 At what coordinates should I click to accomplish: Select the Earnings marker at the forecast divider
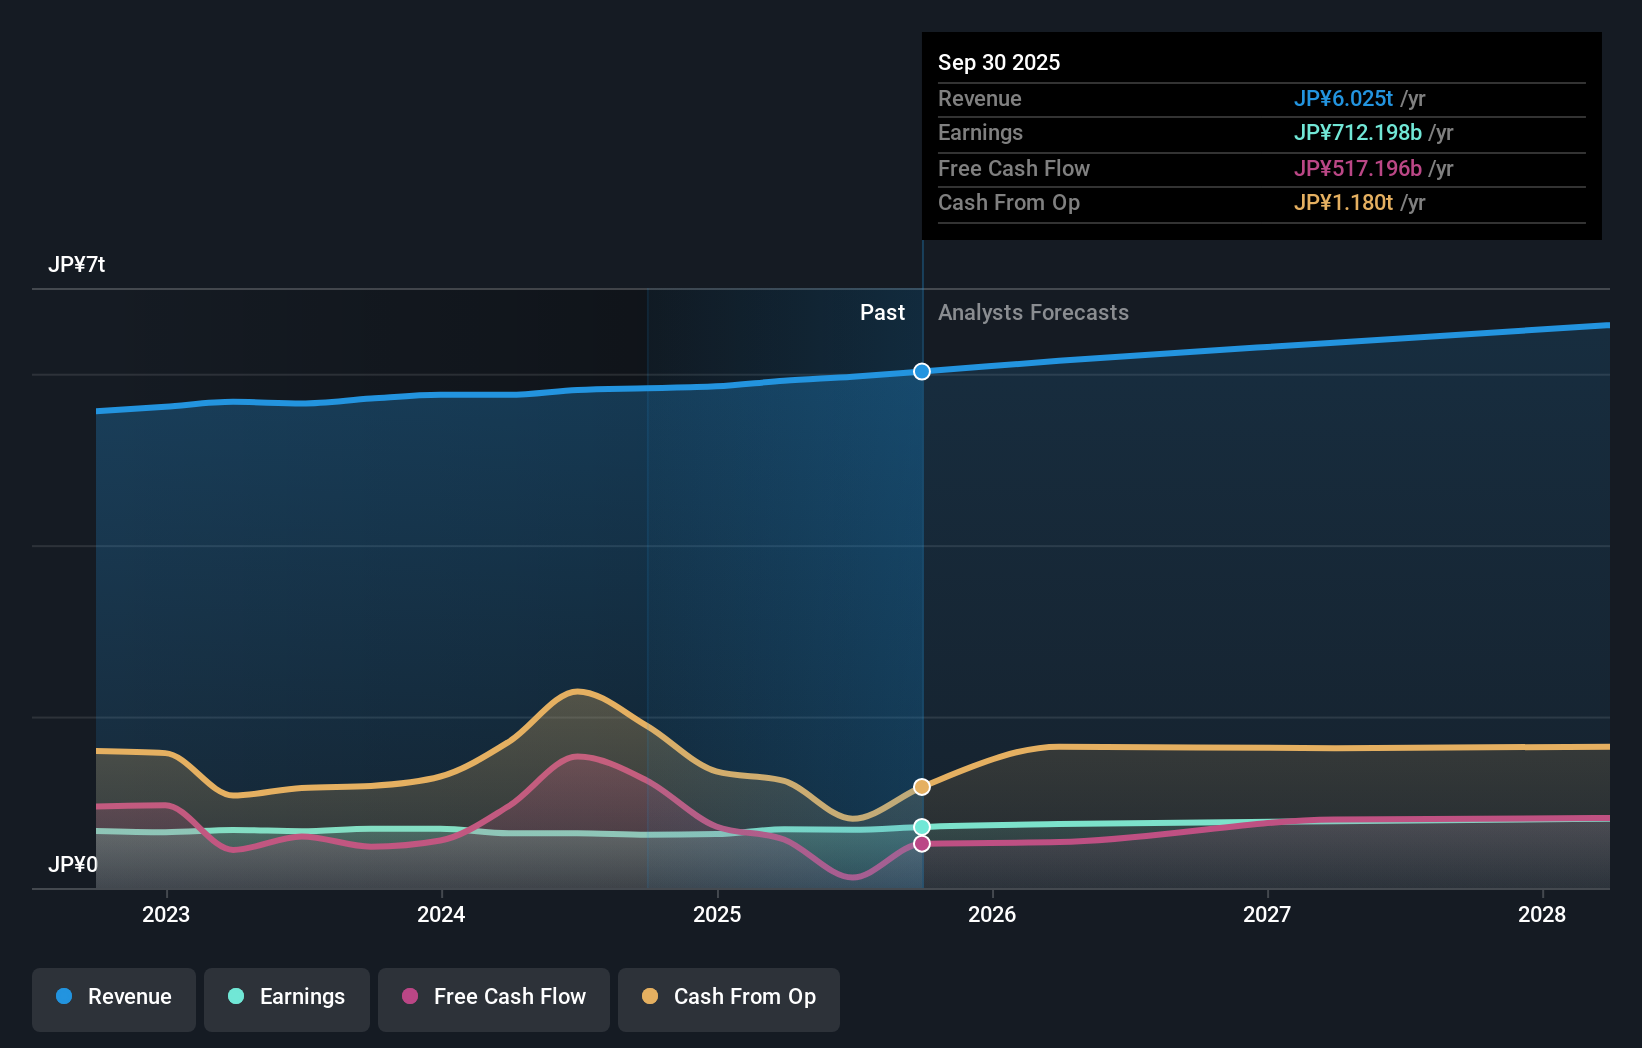tap(921, 825)
